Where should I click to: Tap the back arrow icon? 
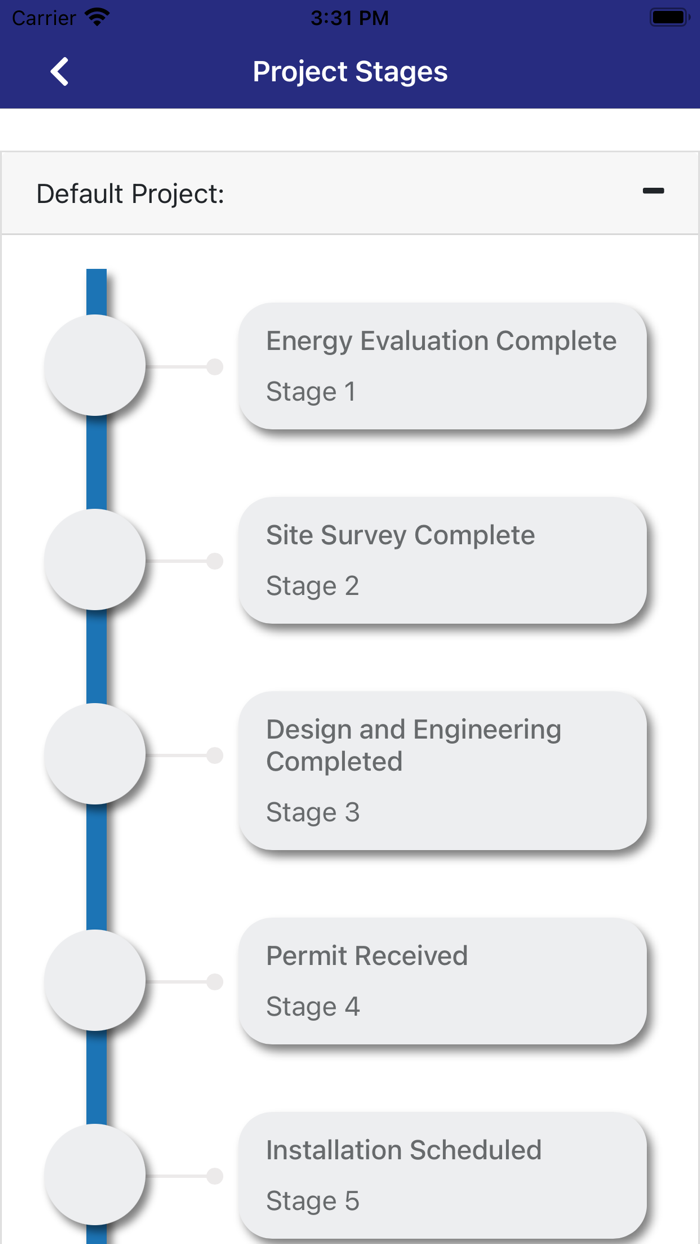coord(60,72)
